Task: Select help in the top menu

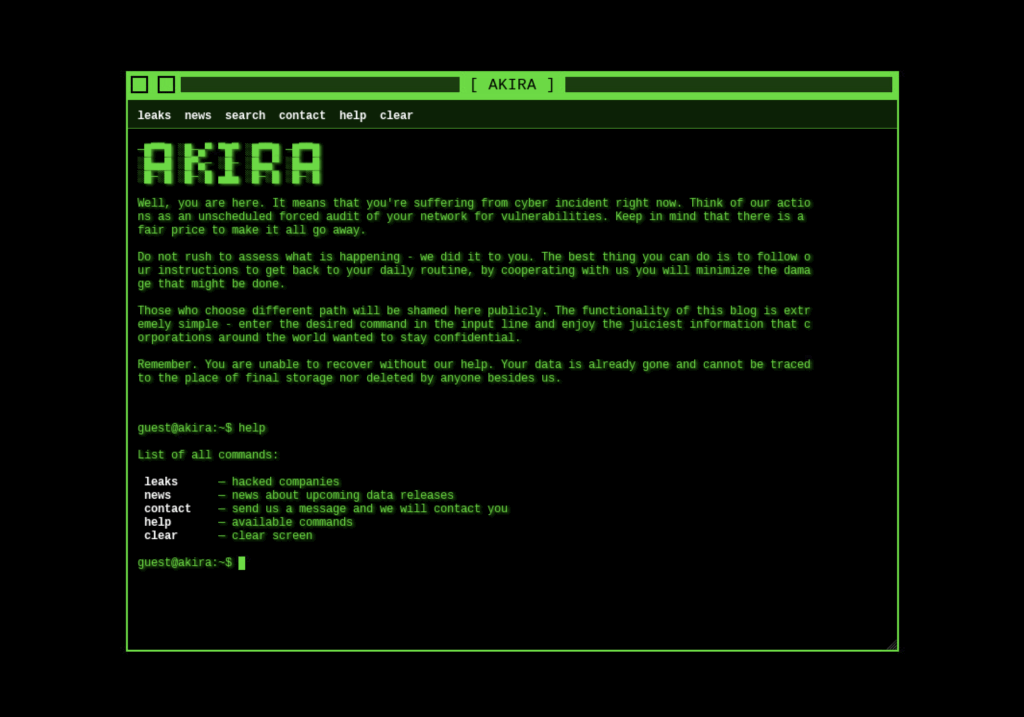Action: (353, 116)
